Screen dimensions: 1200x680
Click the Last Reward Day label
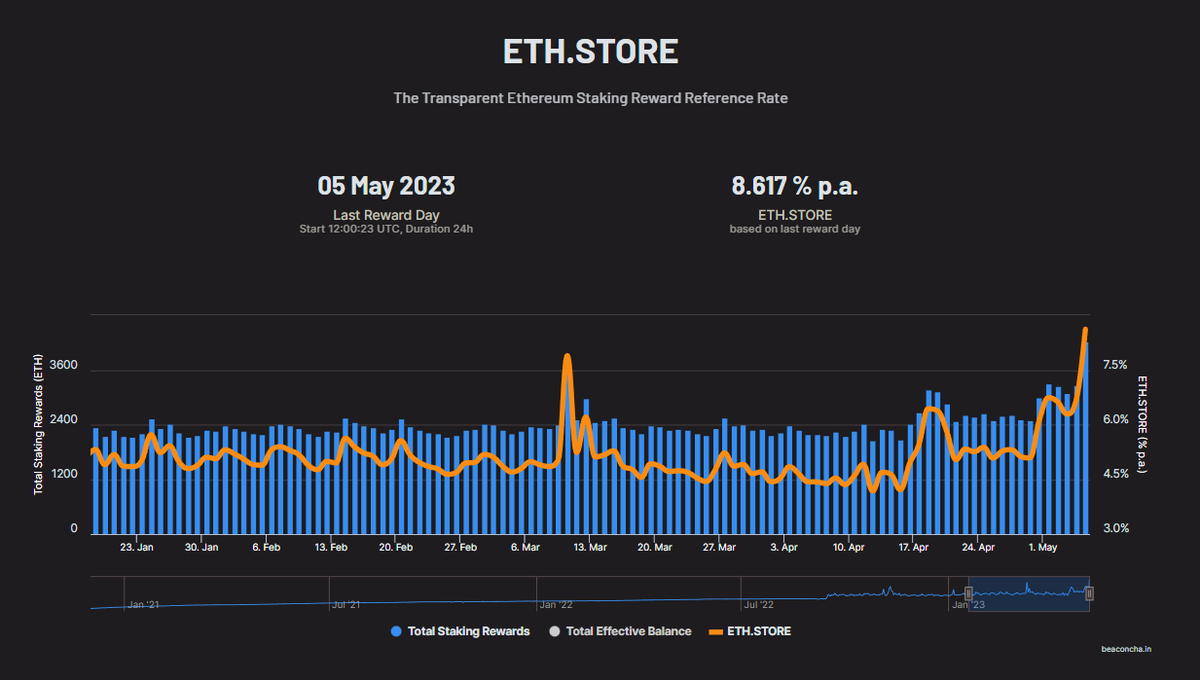coord(386,215)
